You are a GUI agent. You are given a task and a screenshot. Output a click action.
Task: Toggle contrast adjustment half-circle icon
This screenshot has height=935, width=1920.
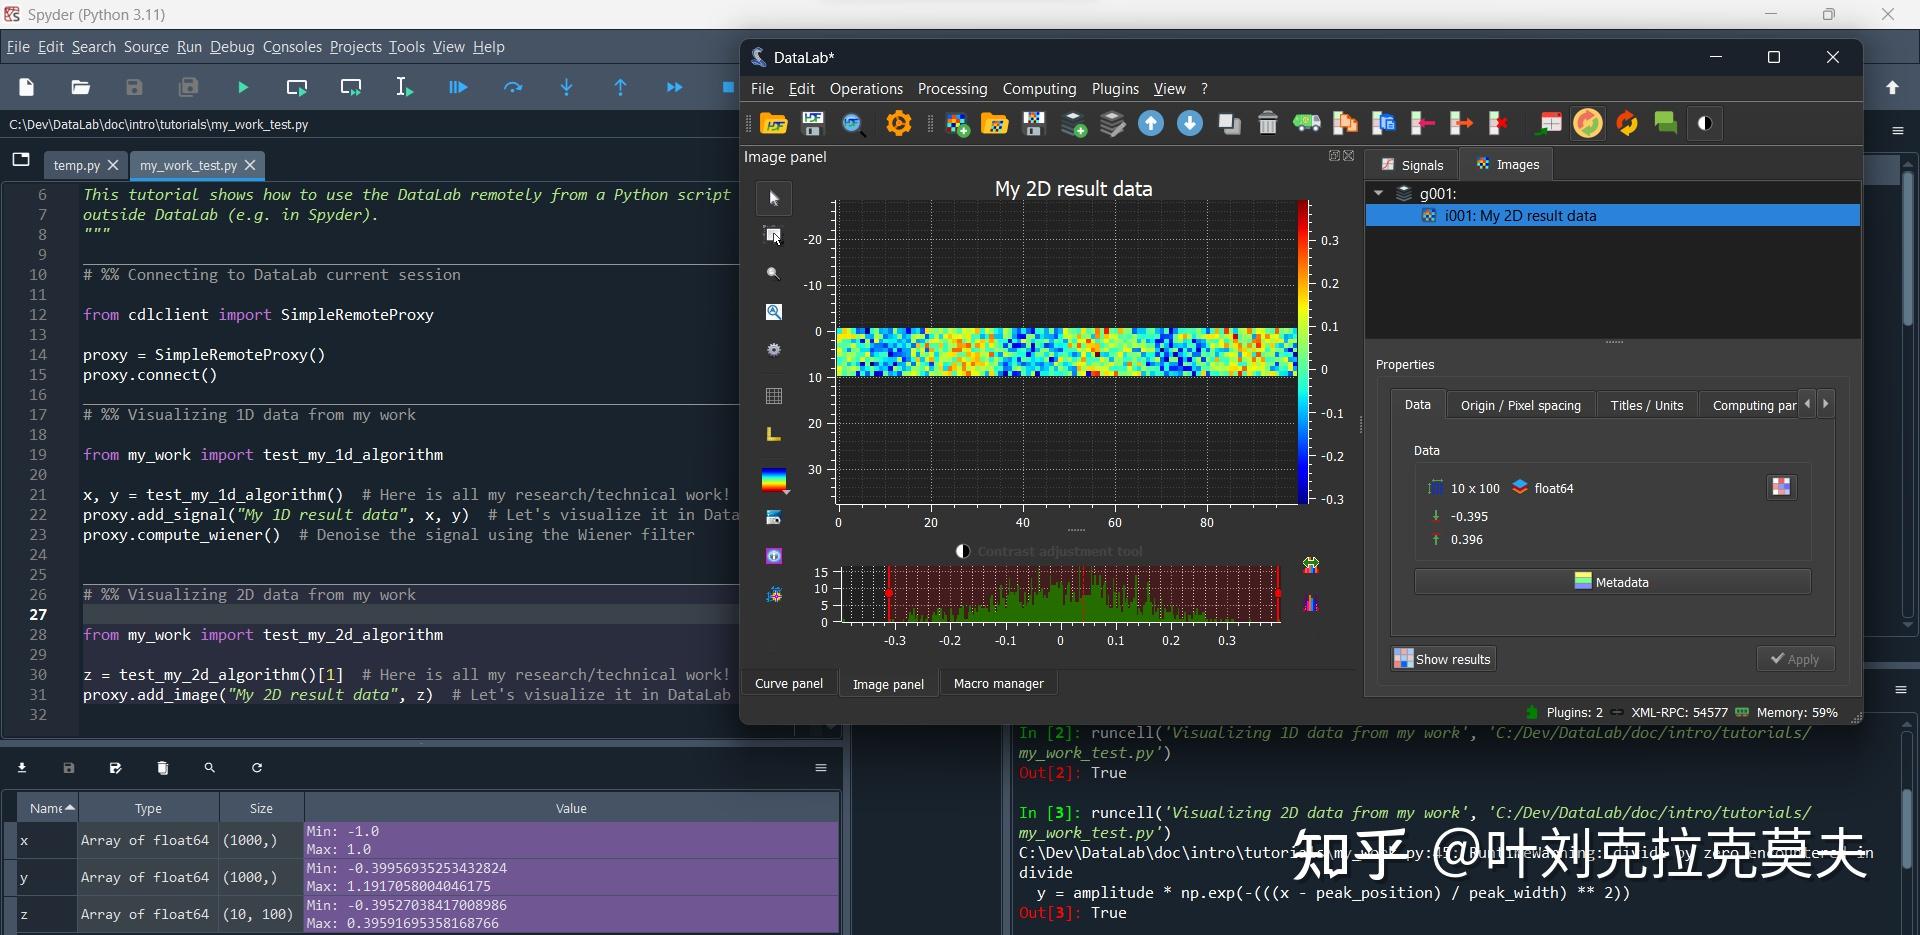tap(1705, 124)
